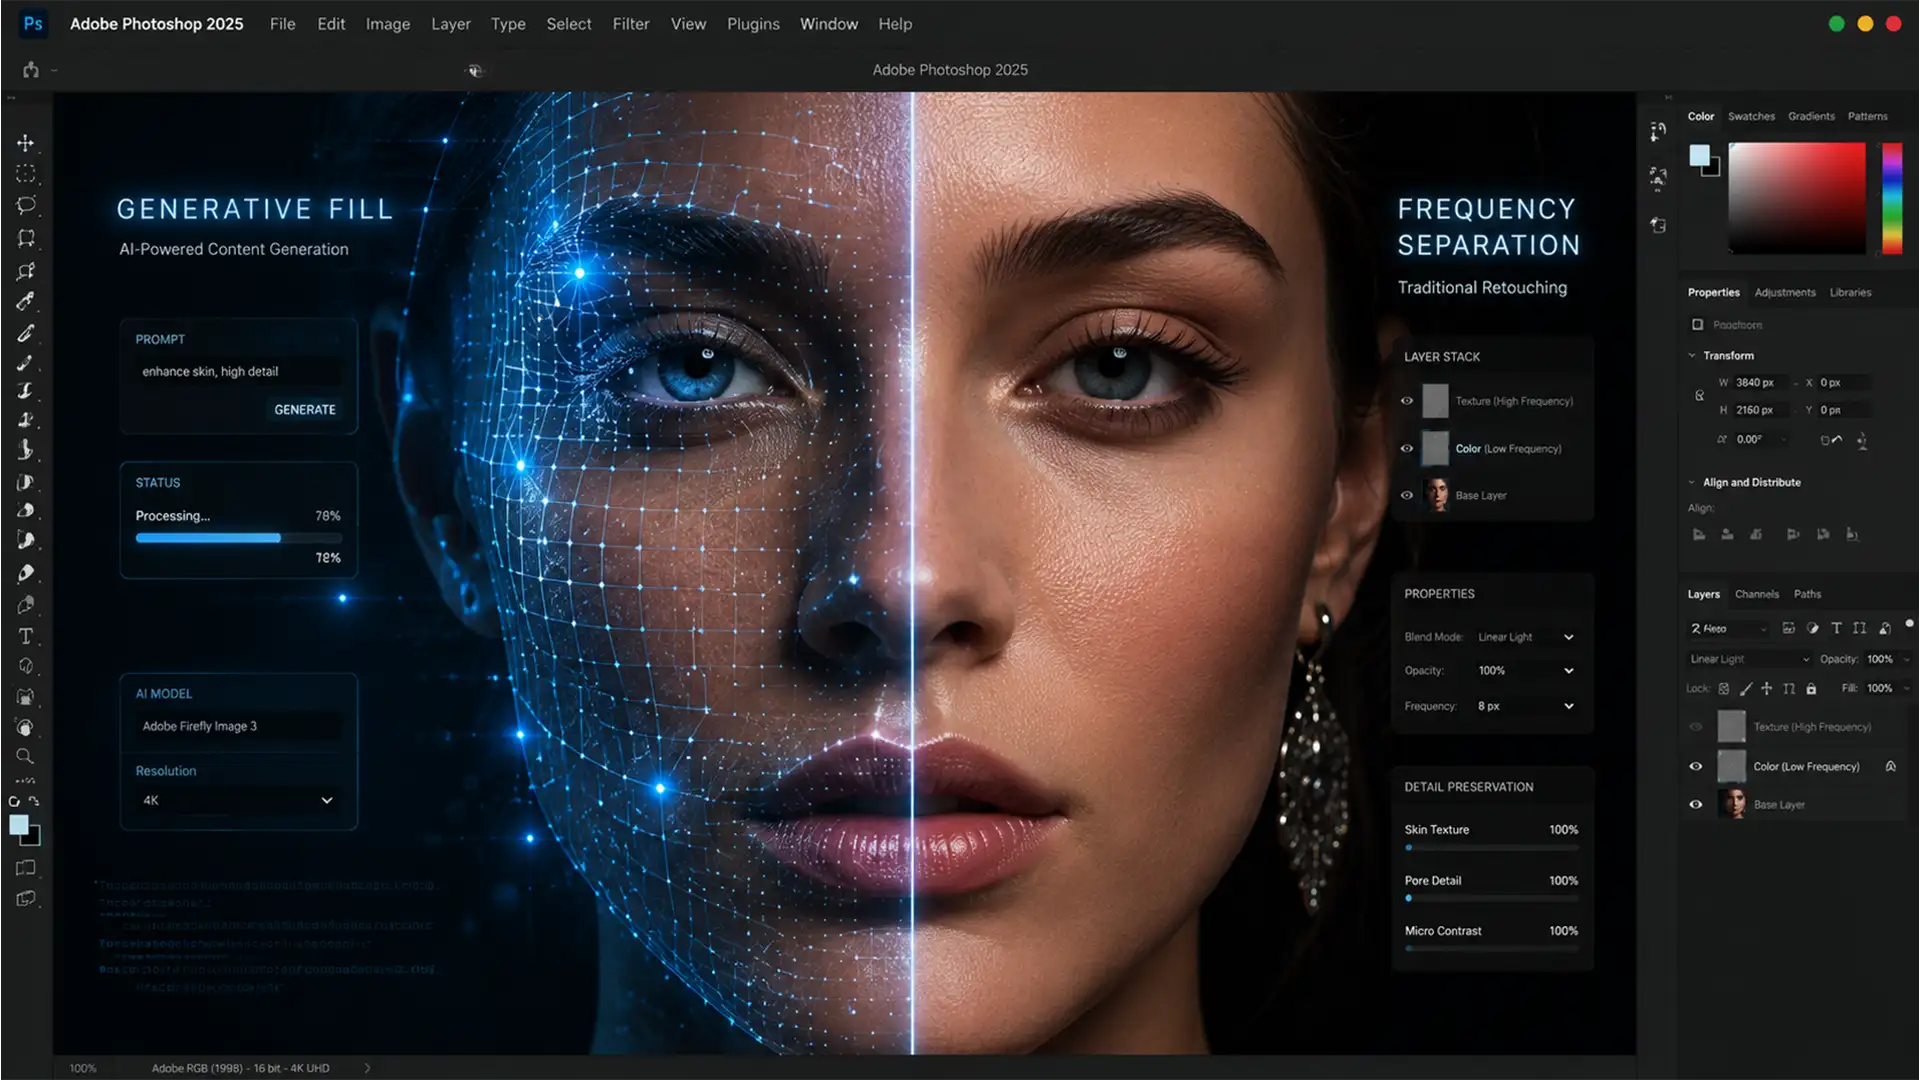This screenshot has width=1920, height=1080.
Task: Click the prompt text field
Action: (x=238, y=371)
